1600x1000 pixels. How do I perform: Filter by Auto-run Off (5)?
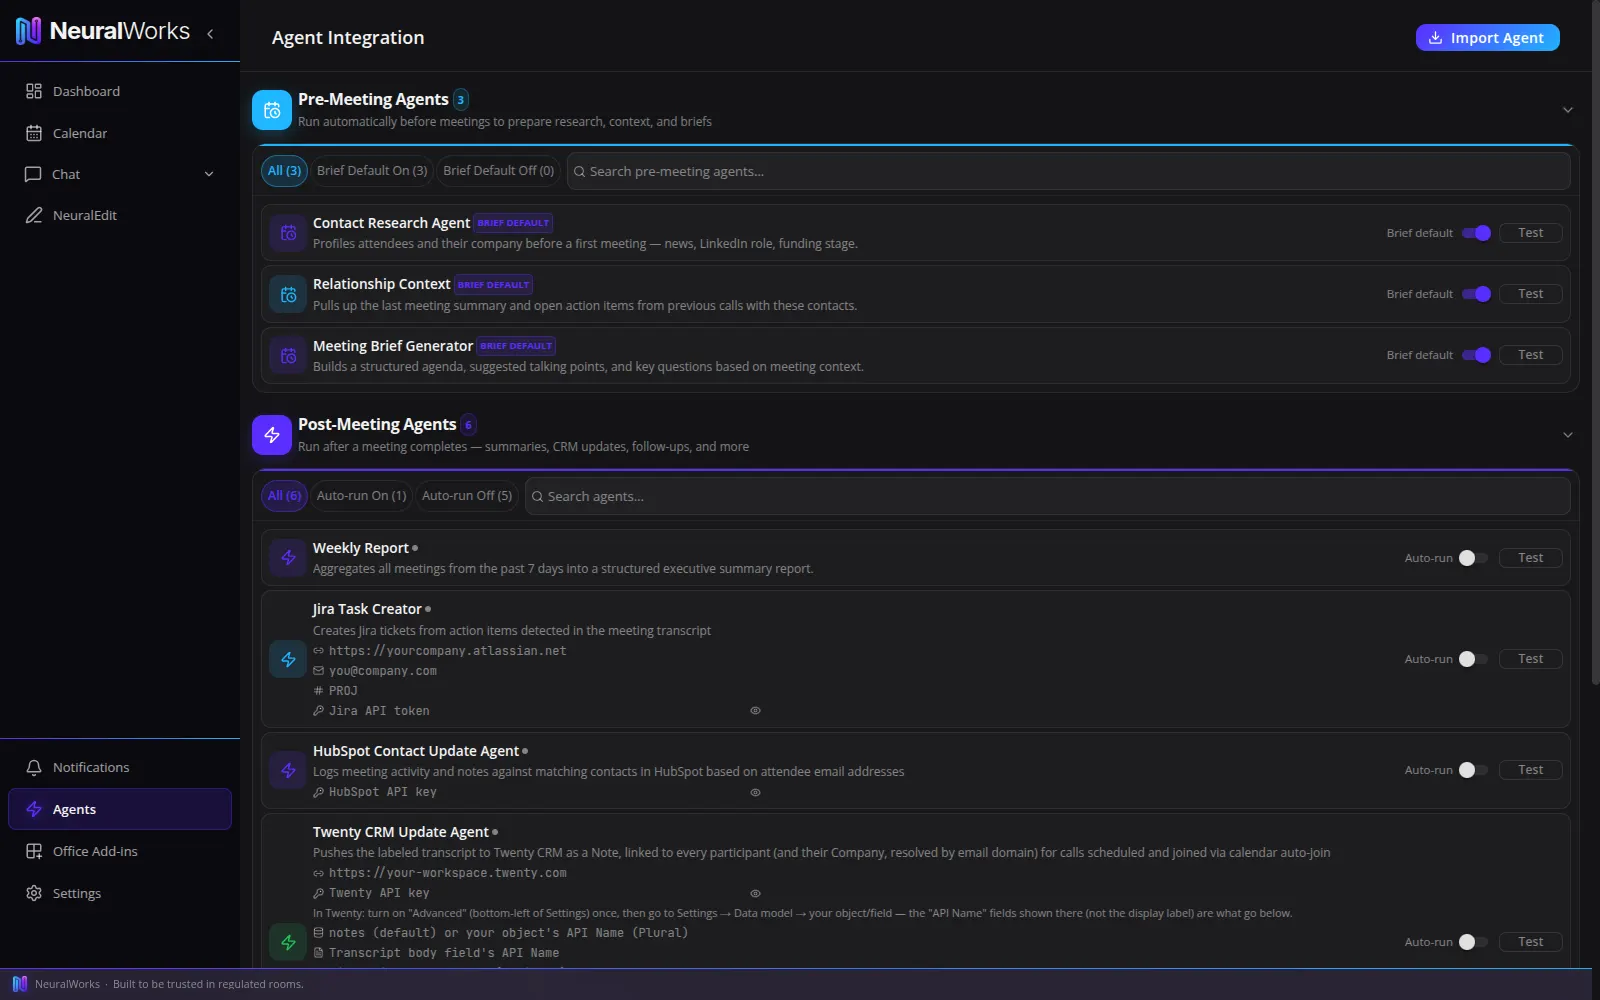(467, 496)
